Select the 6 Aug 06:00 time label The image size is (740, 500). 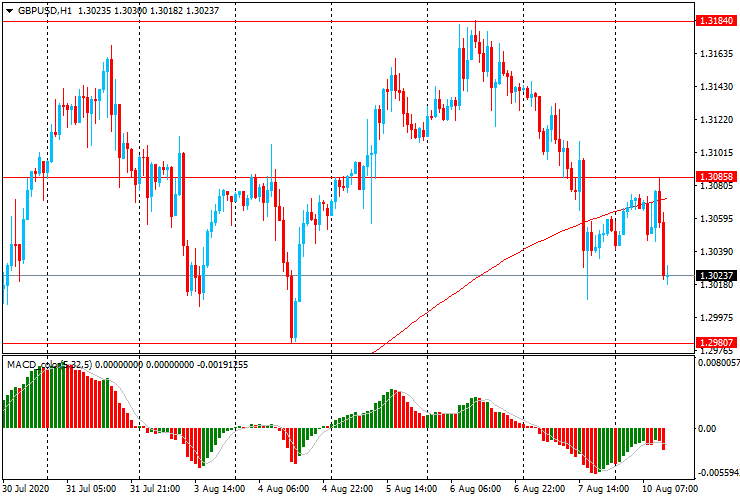[475, 488]
